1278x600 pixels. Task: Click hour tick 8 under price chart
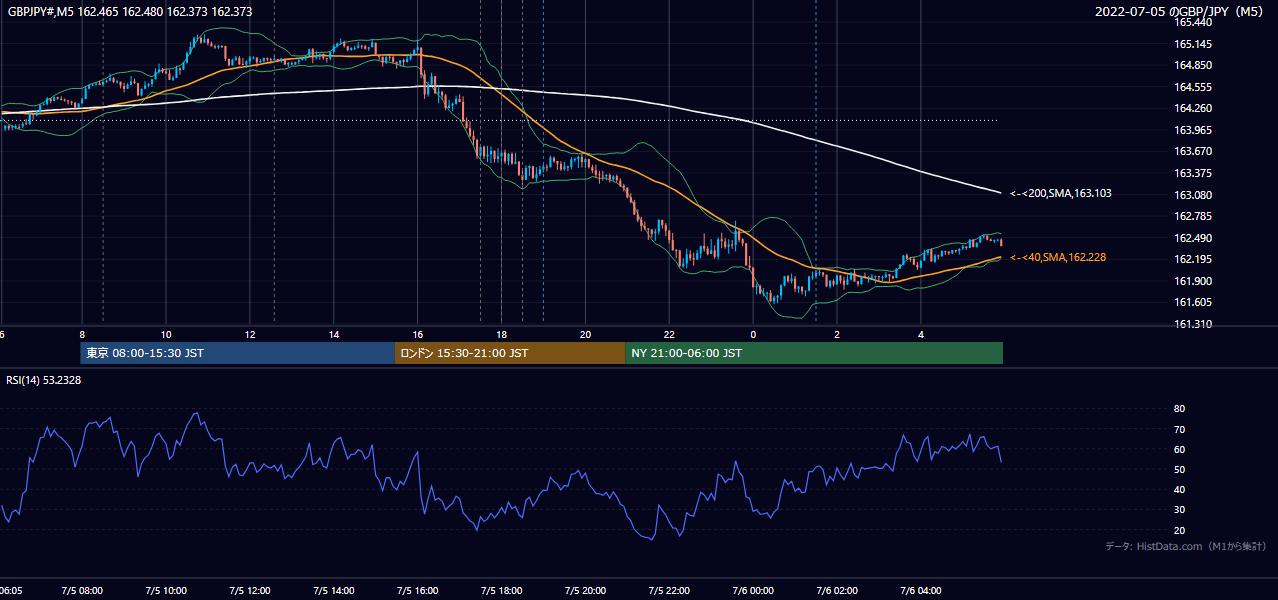82,335
